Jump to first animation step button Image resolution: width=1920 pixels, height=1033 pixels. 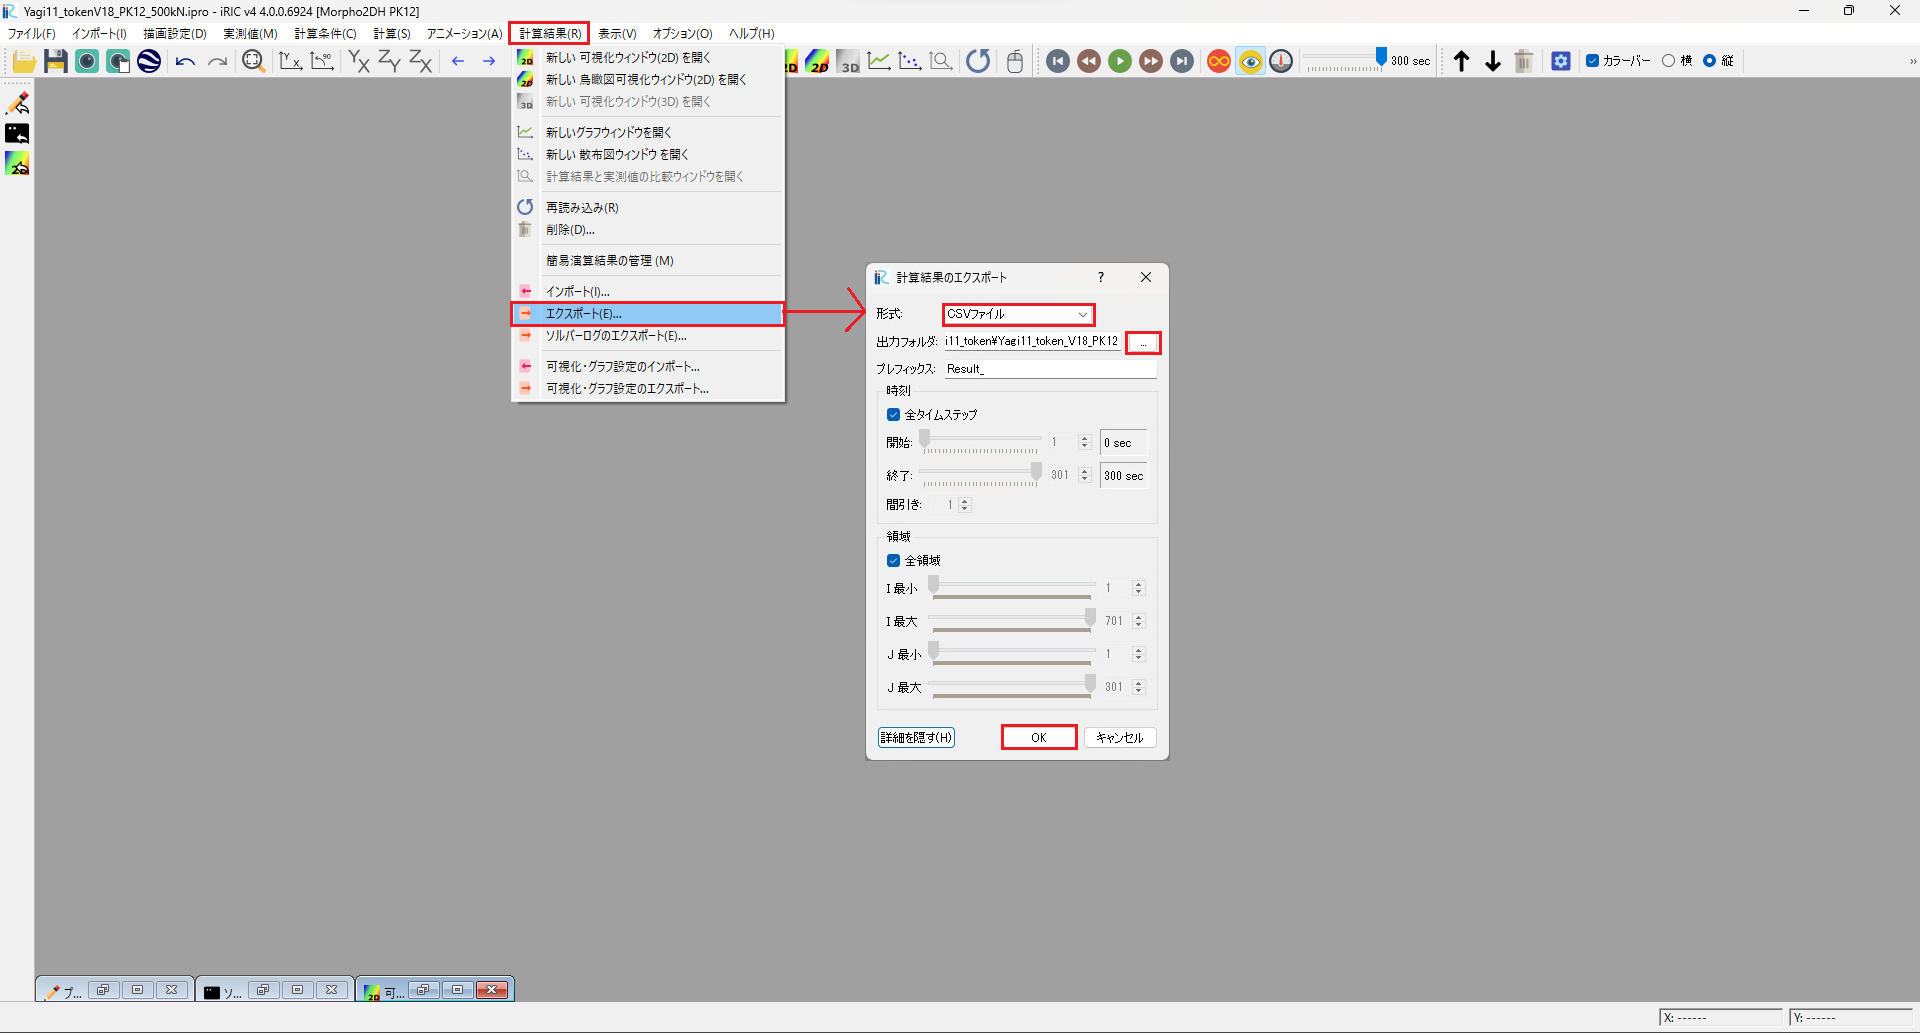[1058, 61]
